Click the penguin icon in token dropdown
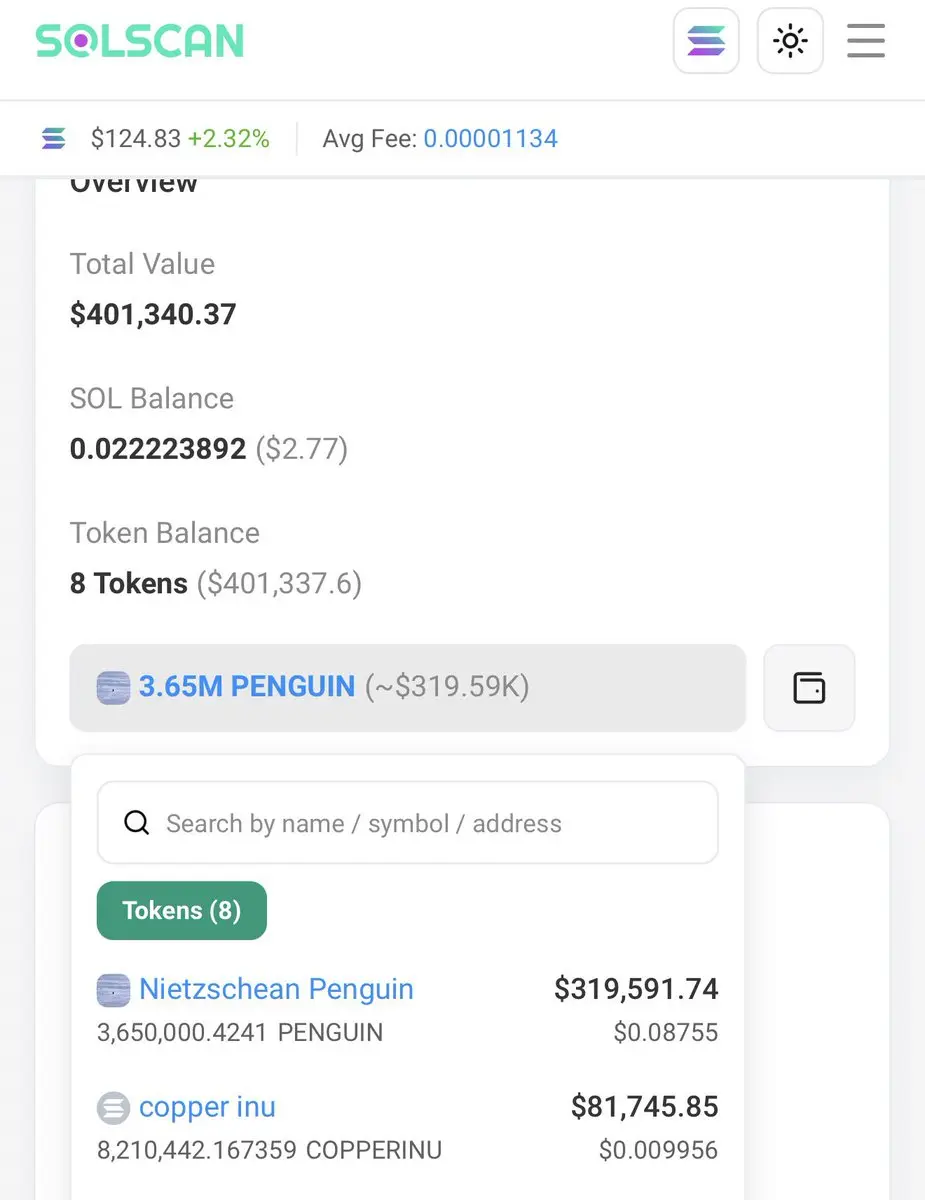The image size is (925, 1200). 113,688
